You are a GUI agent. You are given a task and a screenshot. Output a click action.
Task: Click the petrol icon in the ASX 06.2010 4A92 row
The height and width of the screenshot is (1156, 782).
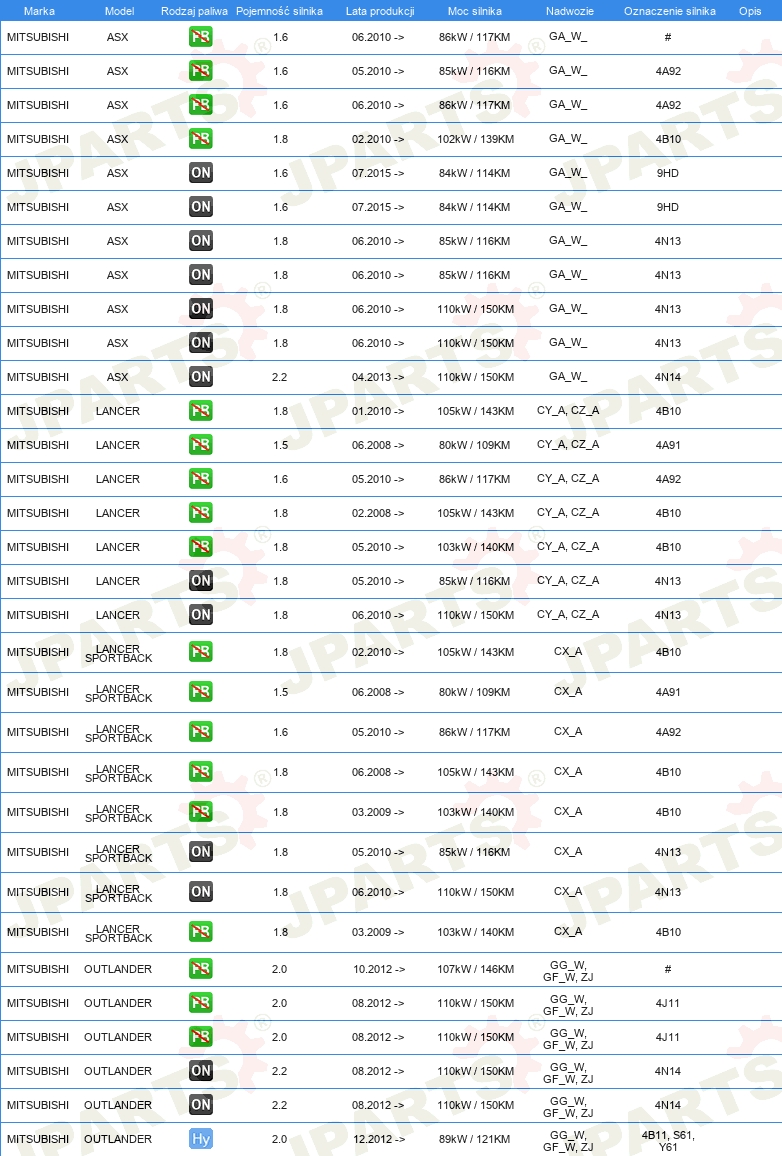[200, 105]
